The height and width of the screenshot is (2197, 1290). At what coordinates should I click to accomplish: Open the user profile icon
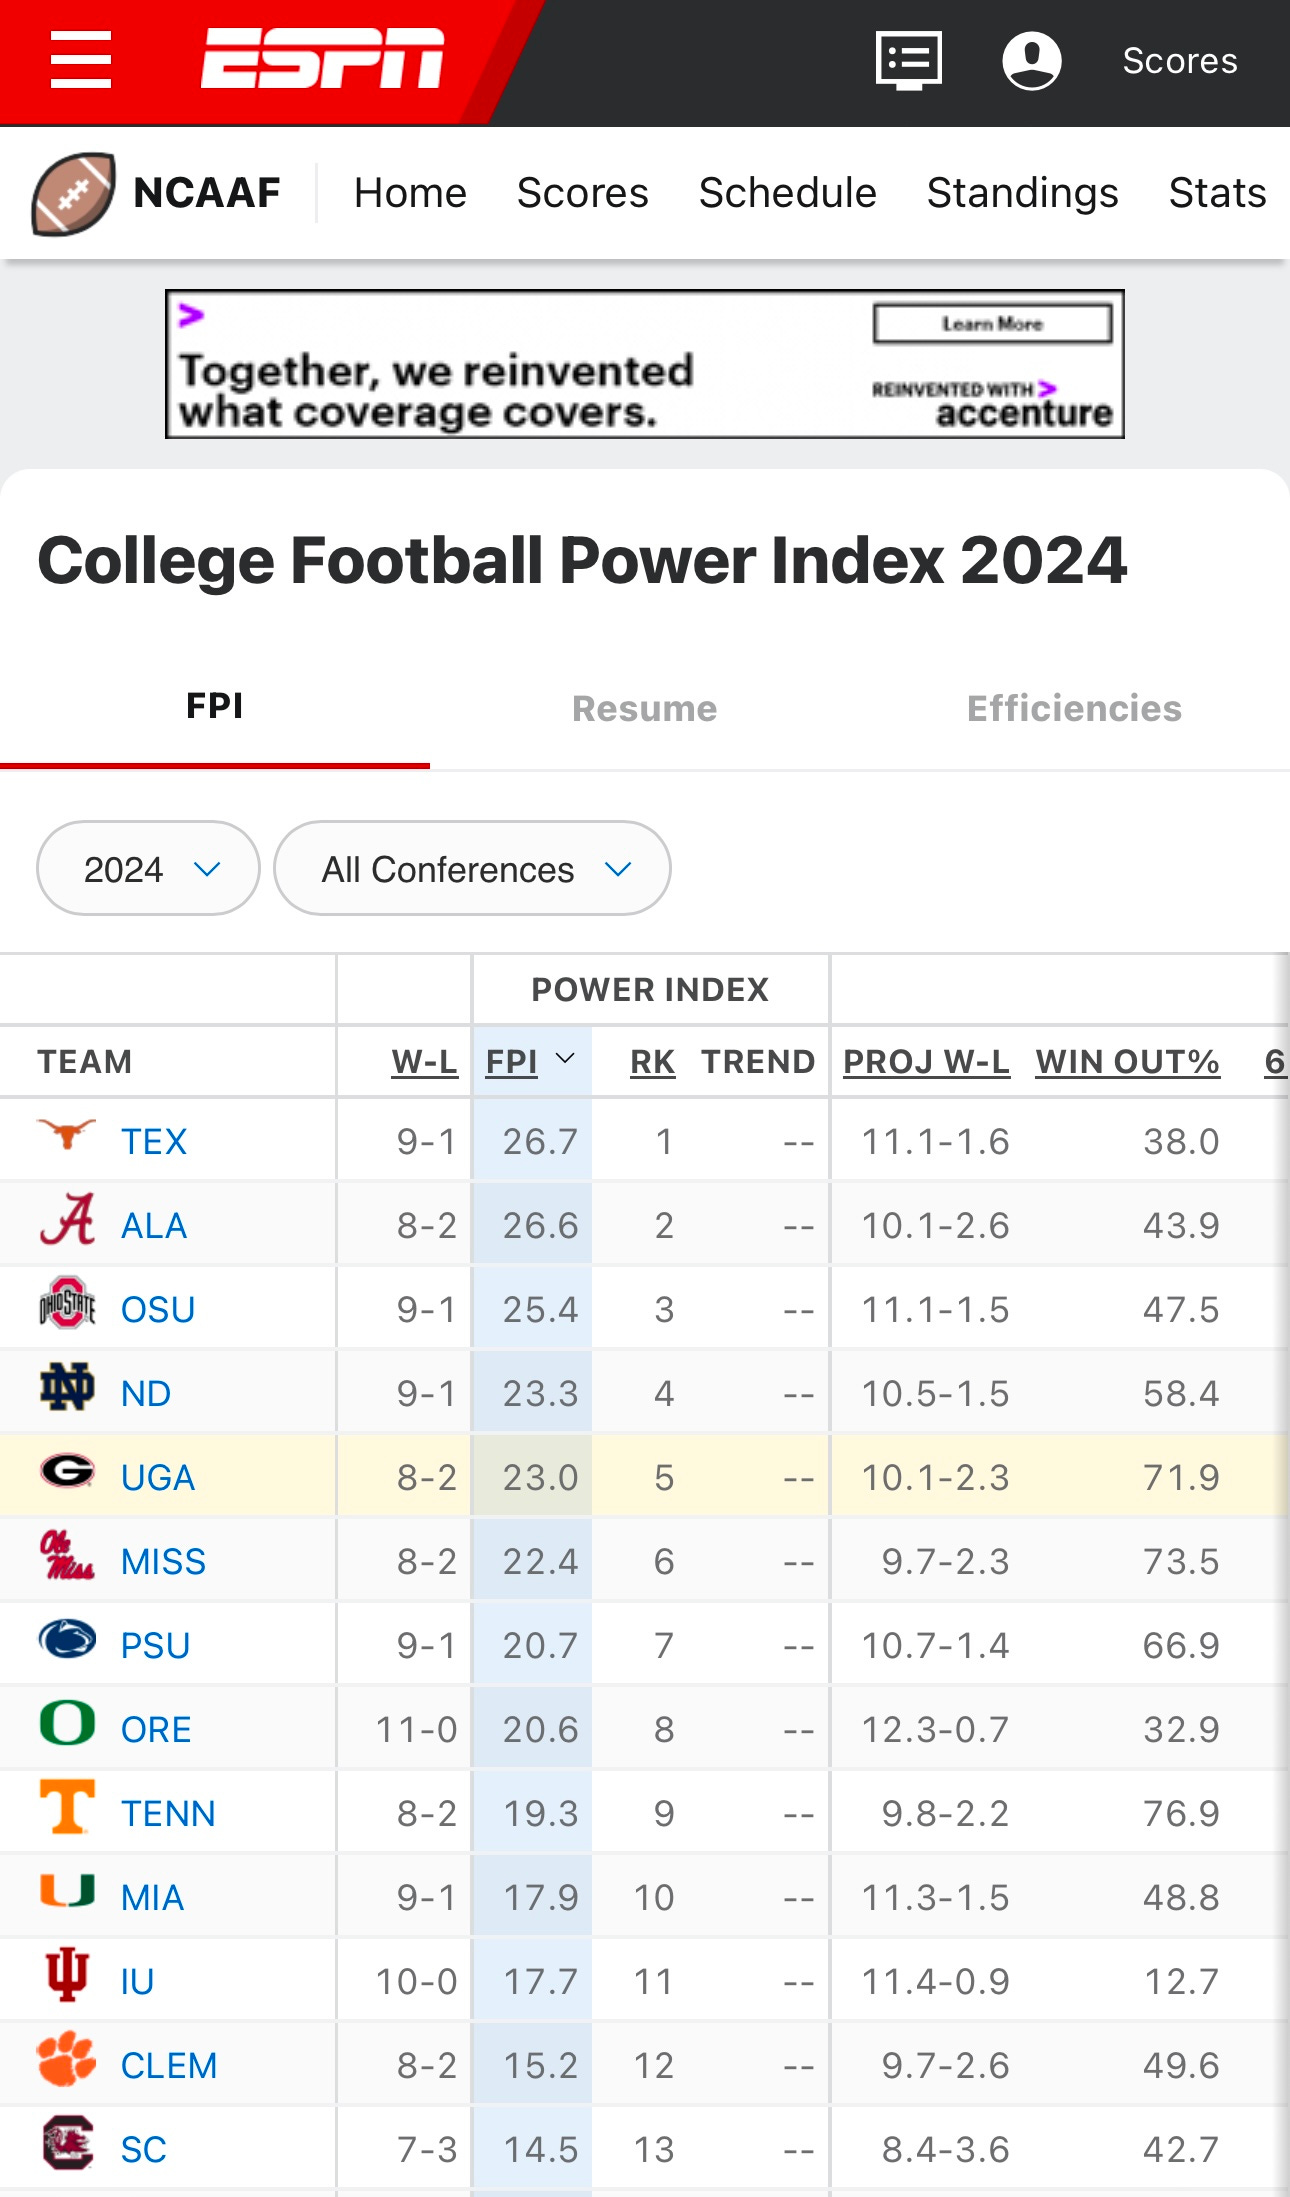(x=1031, y=60)
